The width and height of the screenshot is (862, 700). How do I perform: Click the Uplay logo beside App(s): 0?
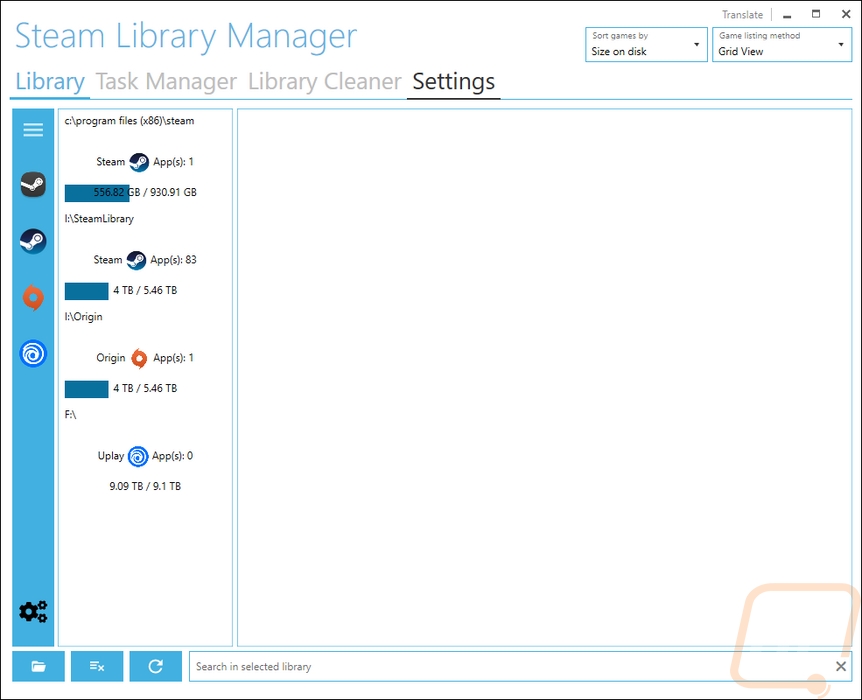pyautogui.click(x=138, y=456)
